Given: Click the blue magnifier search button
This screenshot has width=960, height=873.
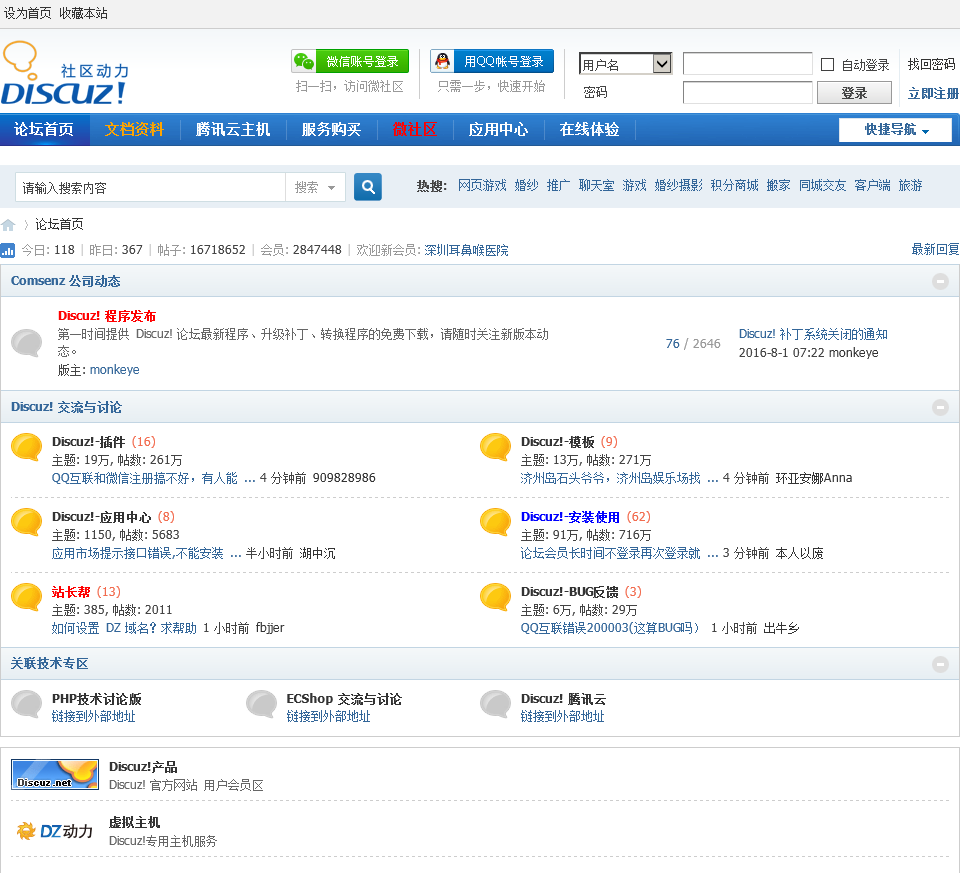Looking at the screenshot, I should [x=368, y=187].
